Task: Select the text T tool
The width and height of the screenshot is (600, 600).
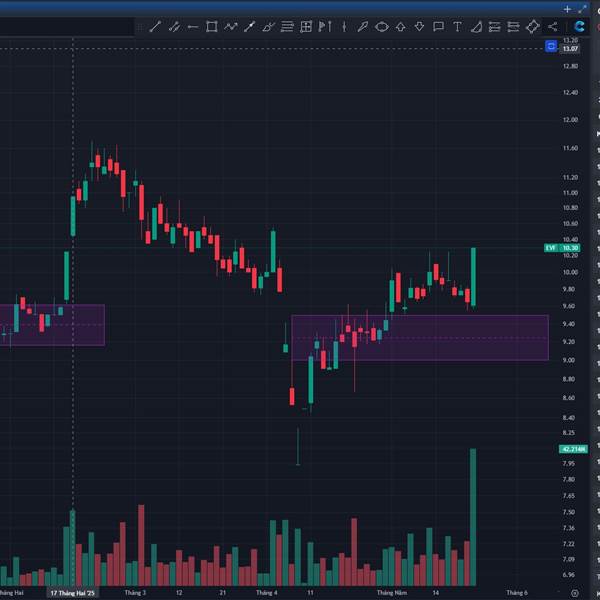Action: point(457,27)
